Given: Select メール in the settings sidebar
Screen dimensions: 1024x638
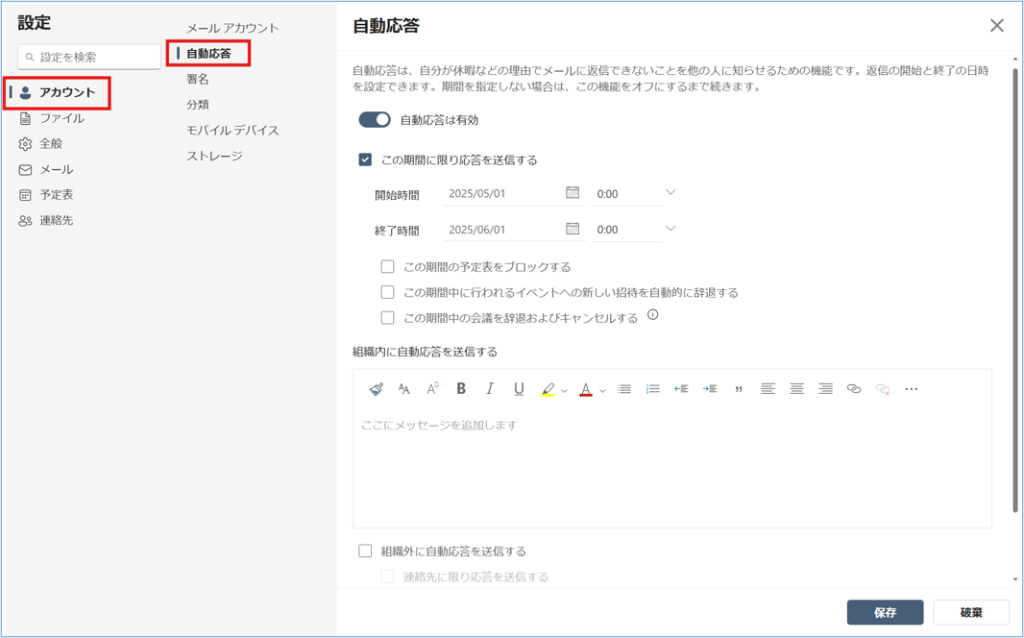Looking at the screenshot, I should pyautogui.click(x=56, y=169).
